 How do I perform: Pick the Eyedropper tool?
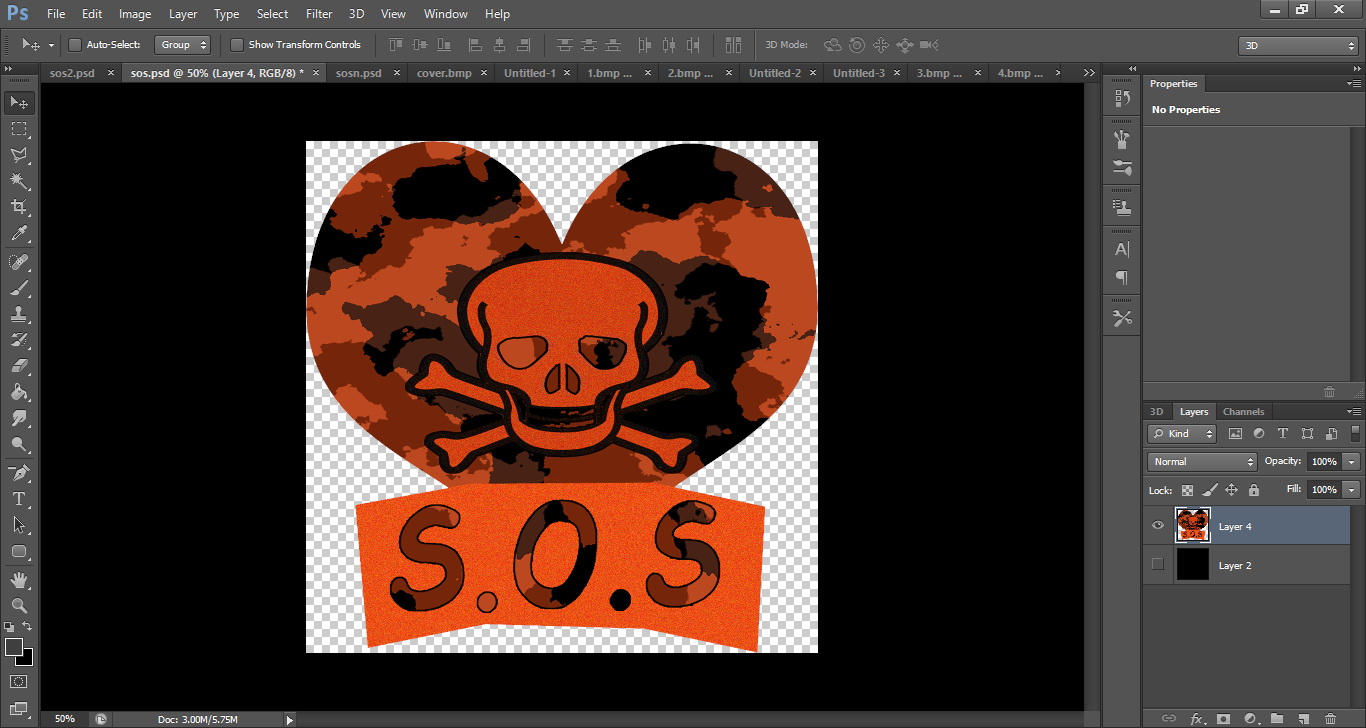pos(19,234)
